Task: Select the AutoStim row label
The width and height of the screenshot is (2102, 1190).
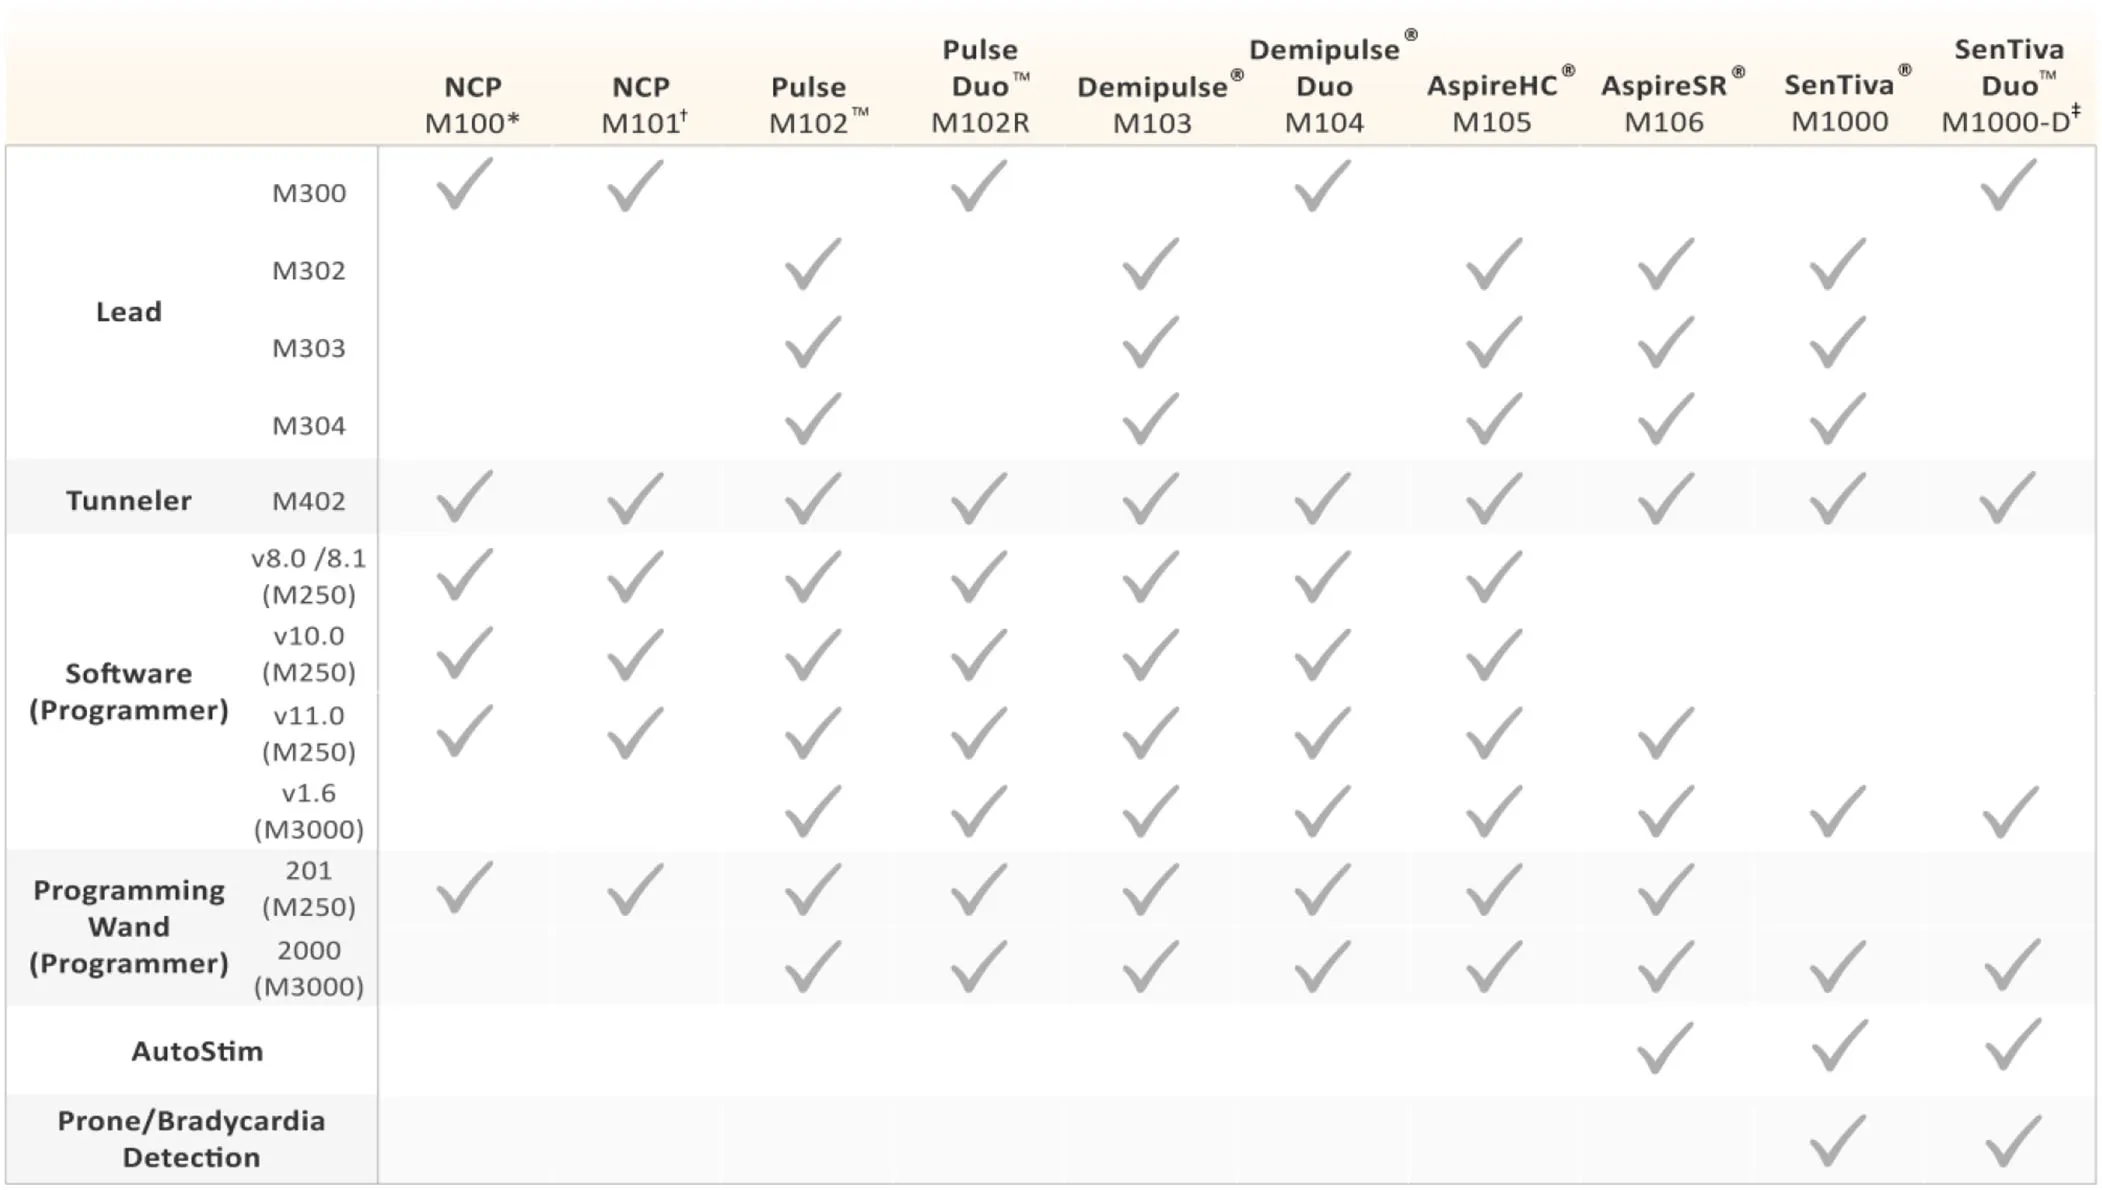Action: pos(197,1051)
